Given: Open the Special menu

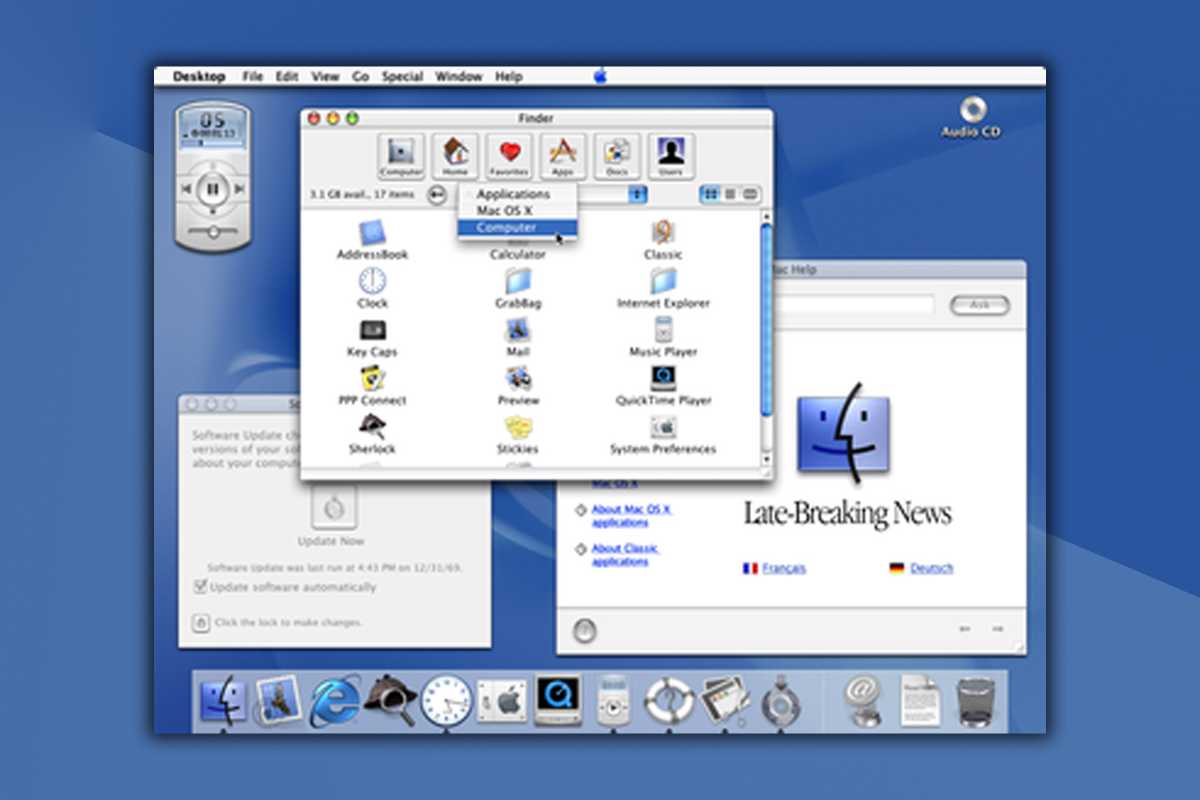Looking at the screenshot, I should (x=401, y=76).
